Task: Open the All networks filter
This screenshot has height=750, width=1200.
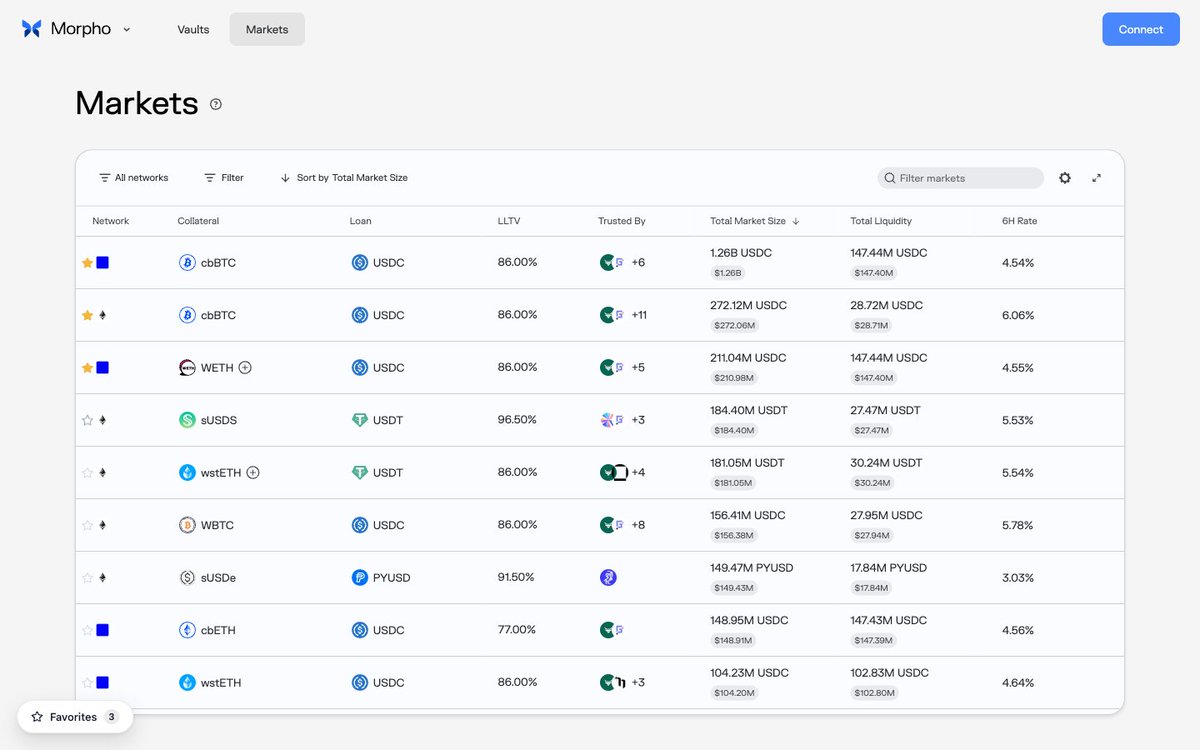Action: point(134,178)
